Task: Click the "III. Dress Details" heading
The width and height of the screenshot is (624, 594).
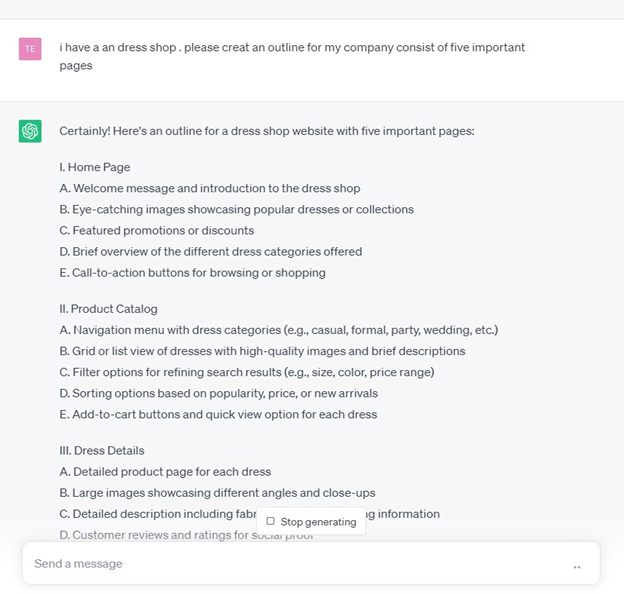Action: 102,451
